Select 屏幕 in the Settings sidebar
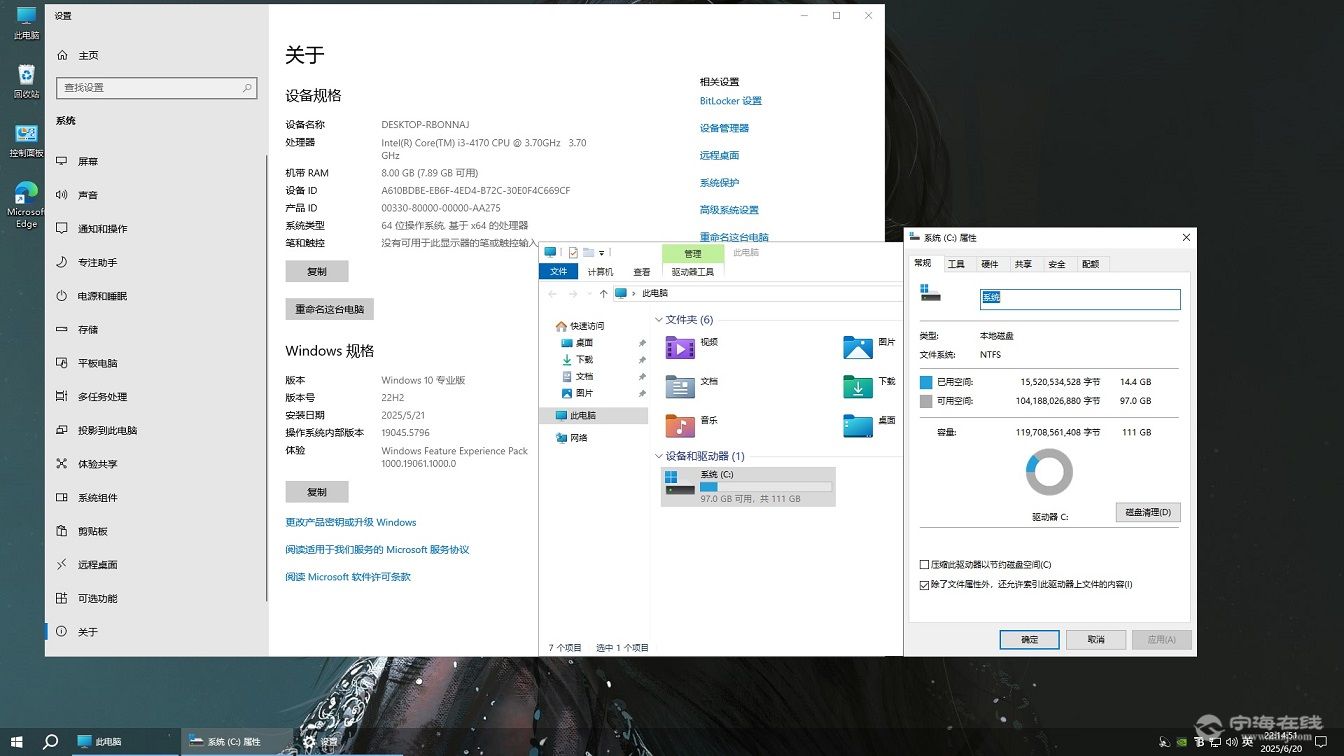This screenshot has width=1344, height=756. pyautogui.click(x=88, y=161)
